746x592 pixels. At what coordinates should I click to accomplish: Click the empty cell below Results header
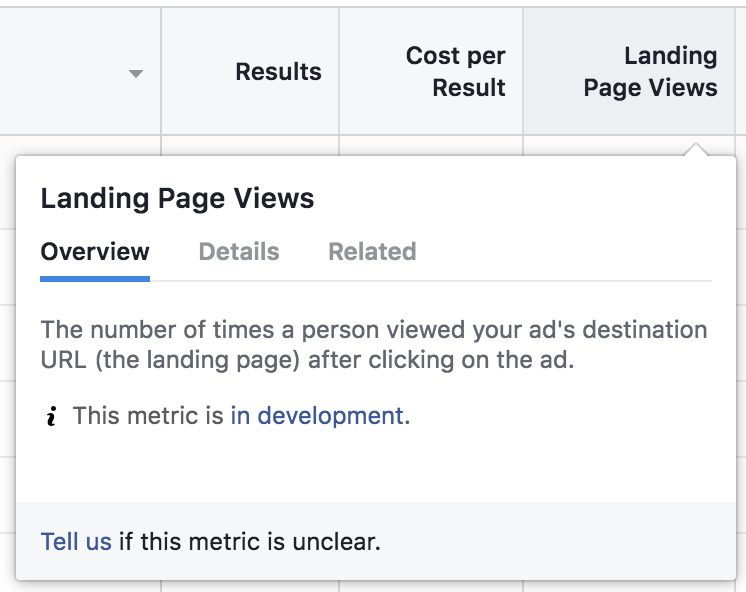point(250,145)
